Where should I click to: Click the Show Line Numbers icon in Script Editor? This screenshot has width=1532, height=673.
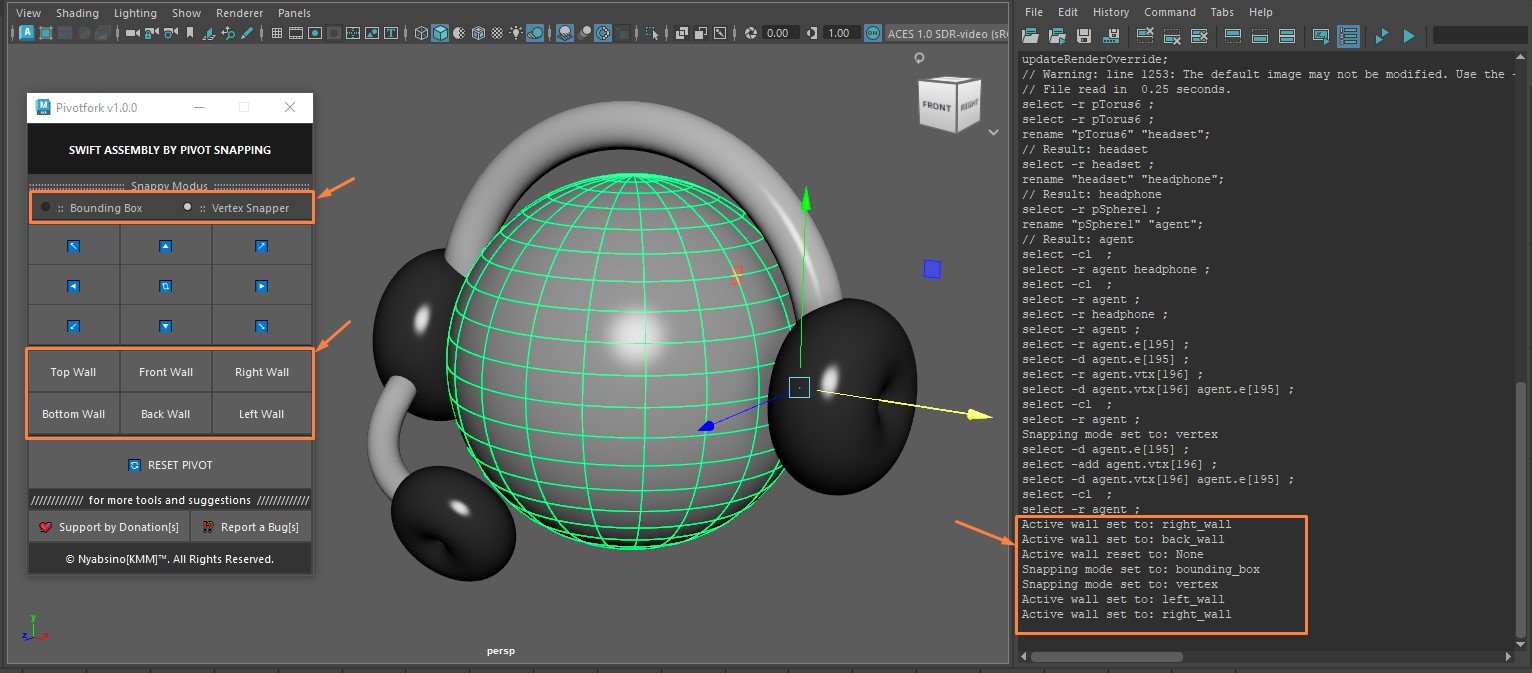pyautogui.click(x=1349, y=36)
